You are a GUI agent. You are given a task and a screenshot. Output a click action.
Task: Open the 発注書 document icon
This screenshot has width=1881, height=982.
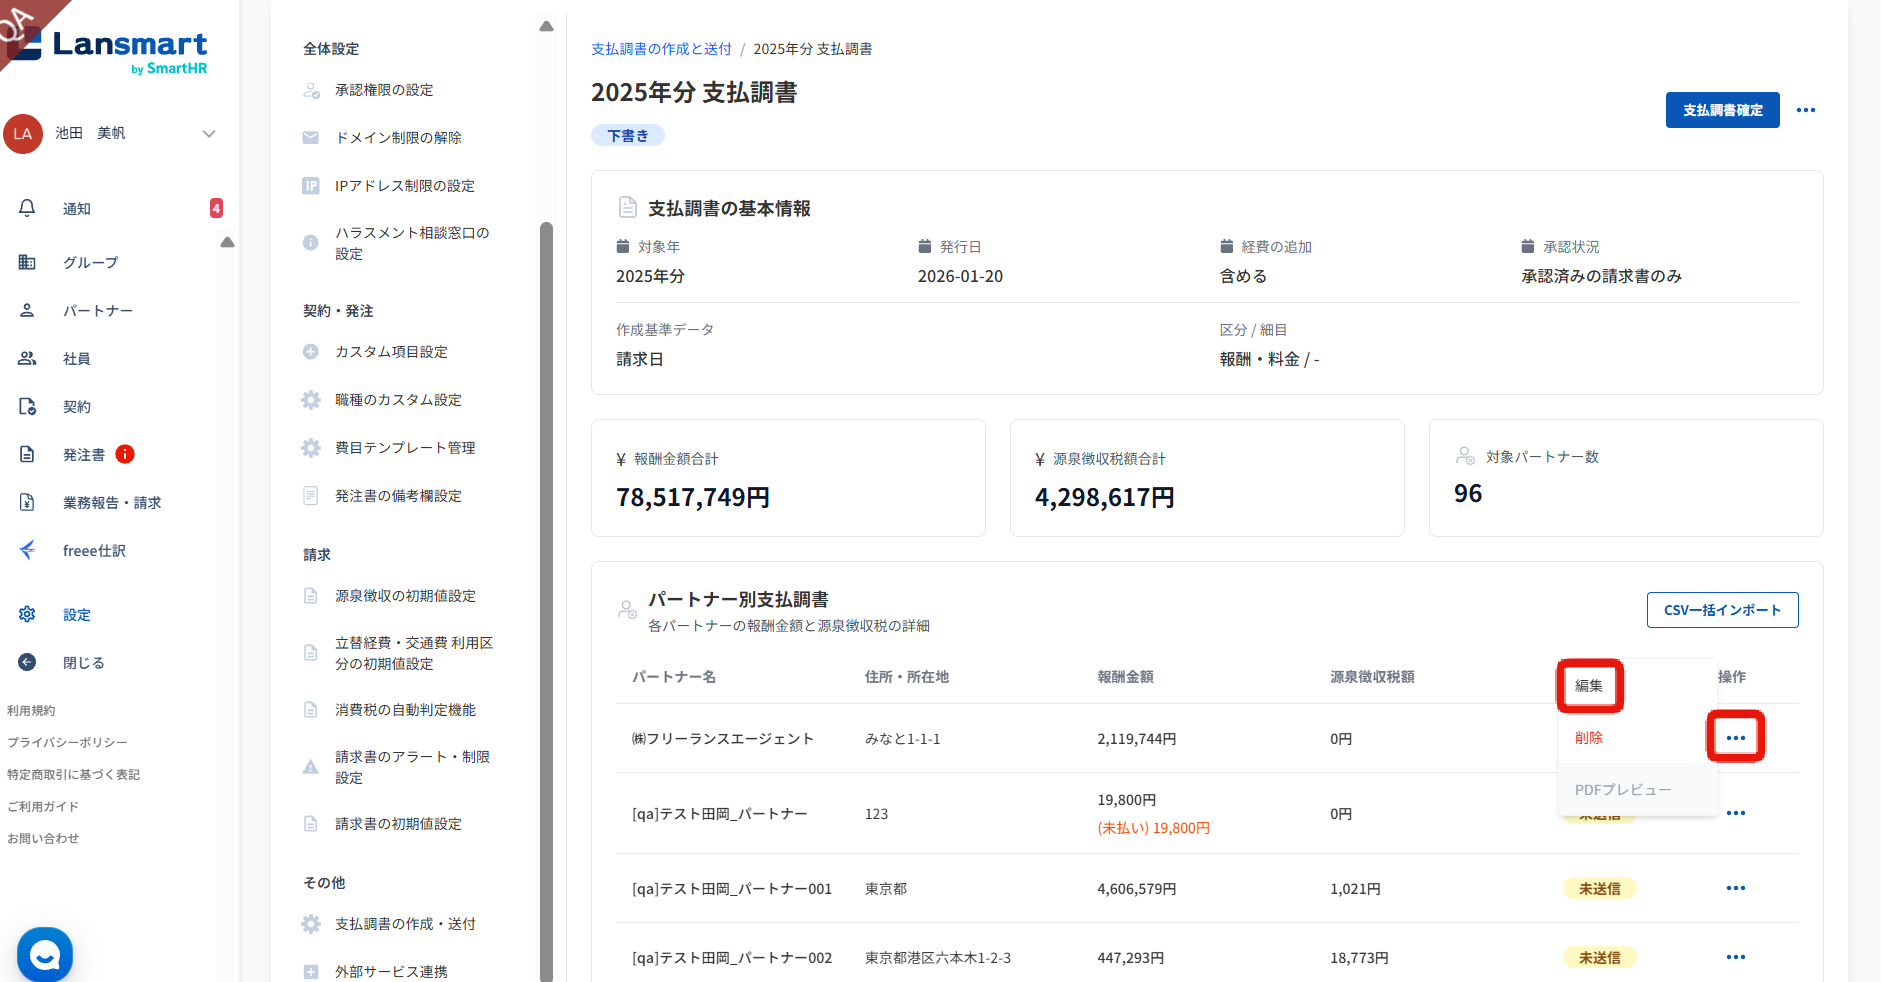27,454
